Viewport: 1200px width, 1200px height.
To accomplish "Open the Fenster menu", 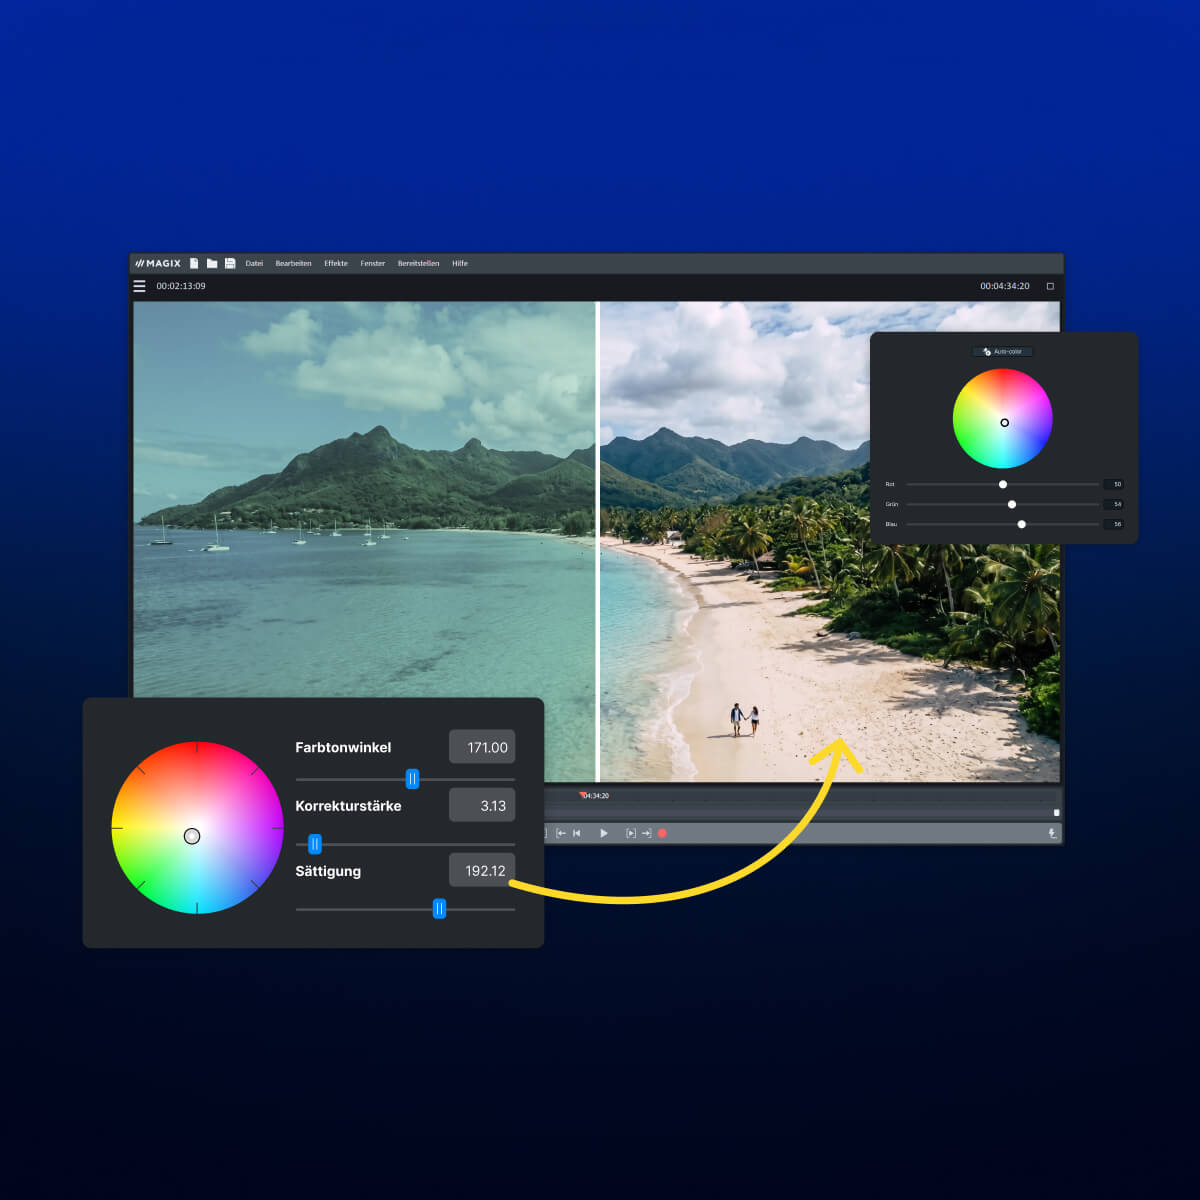I will point(373,263).
